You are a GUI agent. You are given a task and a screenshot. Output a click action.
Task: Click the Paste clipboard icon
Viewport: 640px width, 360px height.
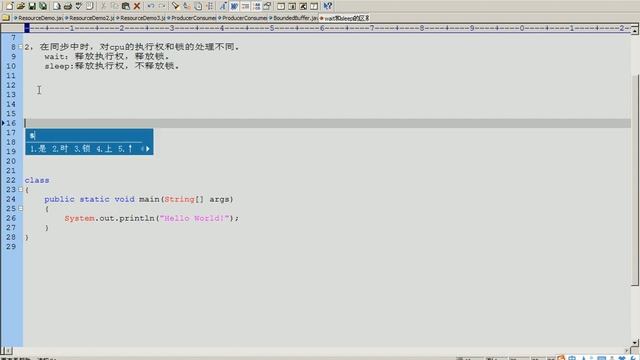coord(126,6)
